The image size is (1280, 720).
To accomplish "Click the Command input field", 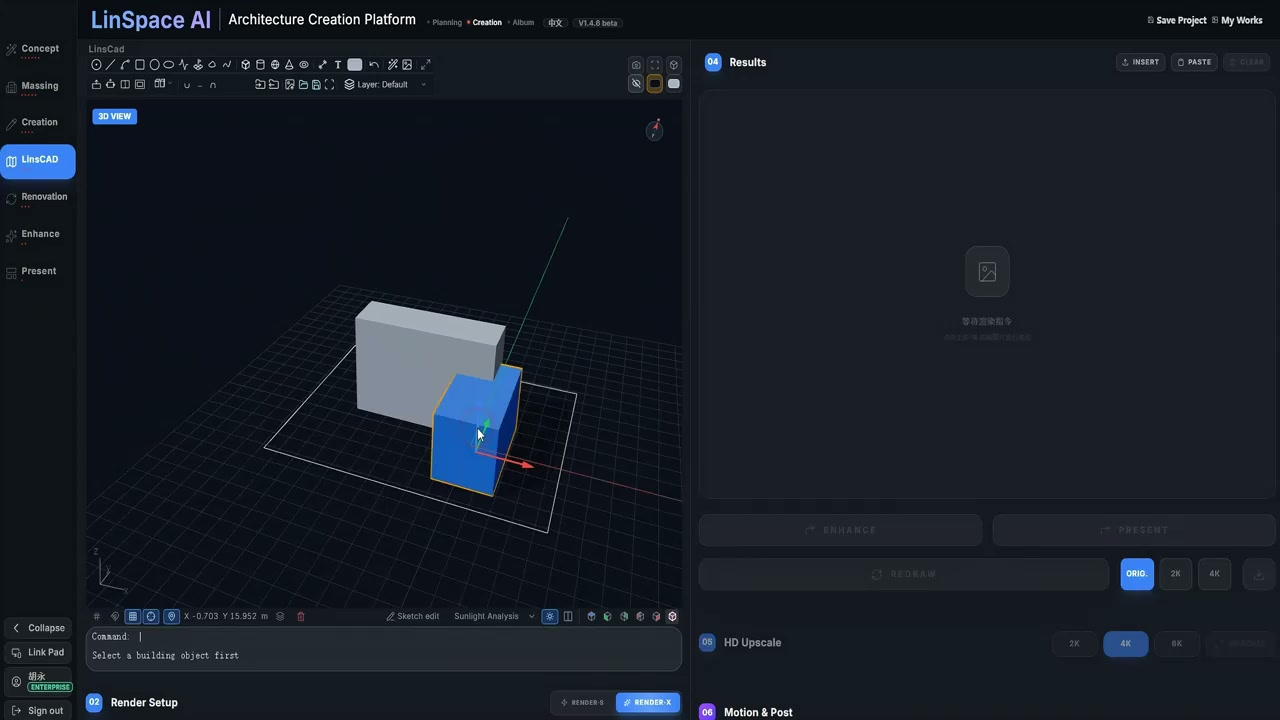I will (x=384, y=637).
